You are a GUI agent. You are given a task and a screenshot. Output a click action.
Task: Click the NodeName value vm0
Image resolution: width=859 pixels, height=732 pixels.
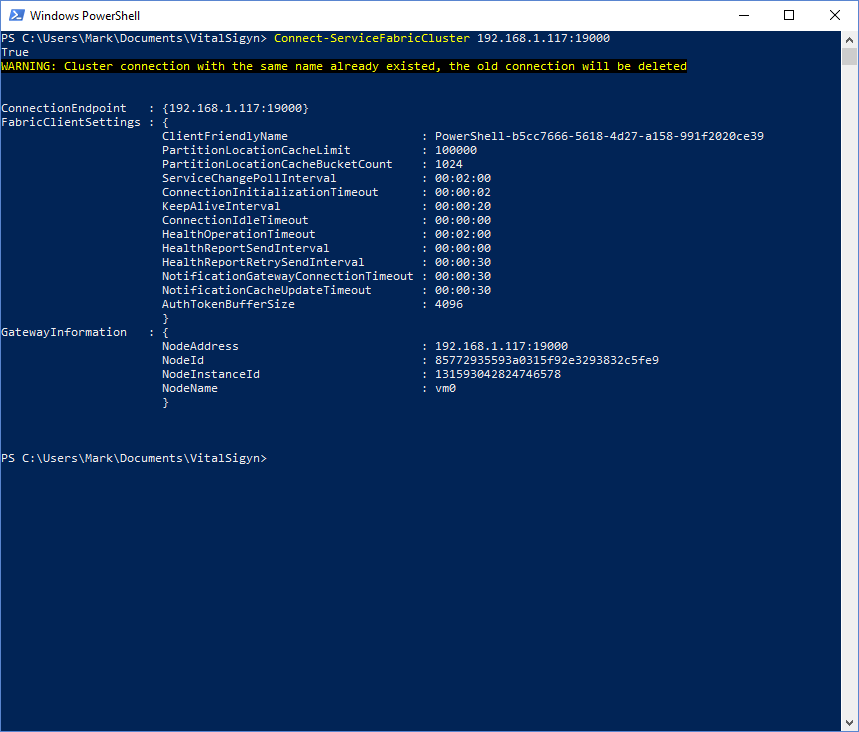click(445, 388)
